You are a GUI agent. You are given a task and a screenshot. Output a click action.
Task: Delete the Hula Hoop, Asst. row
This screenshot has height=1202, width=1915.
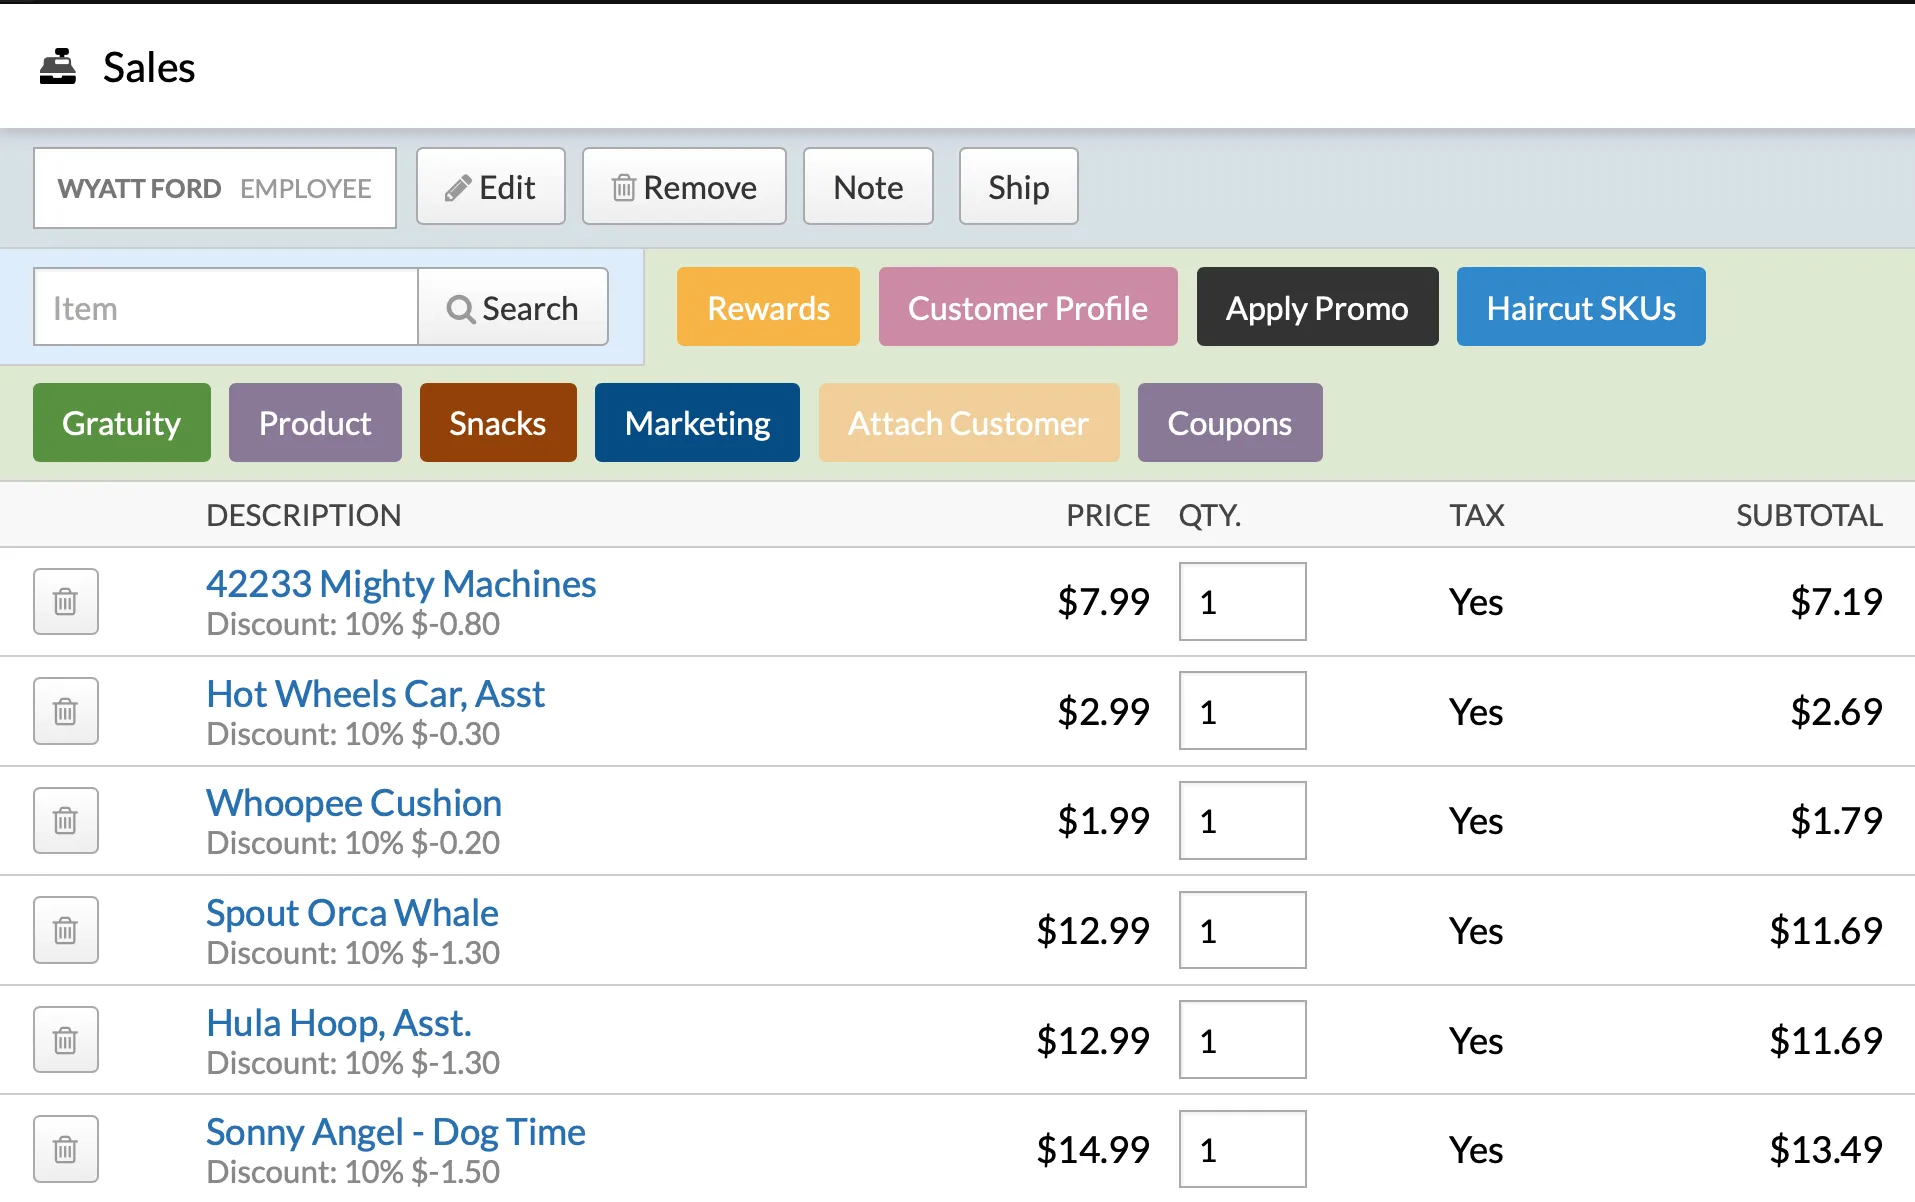(66, 1040)
